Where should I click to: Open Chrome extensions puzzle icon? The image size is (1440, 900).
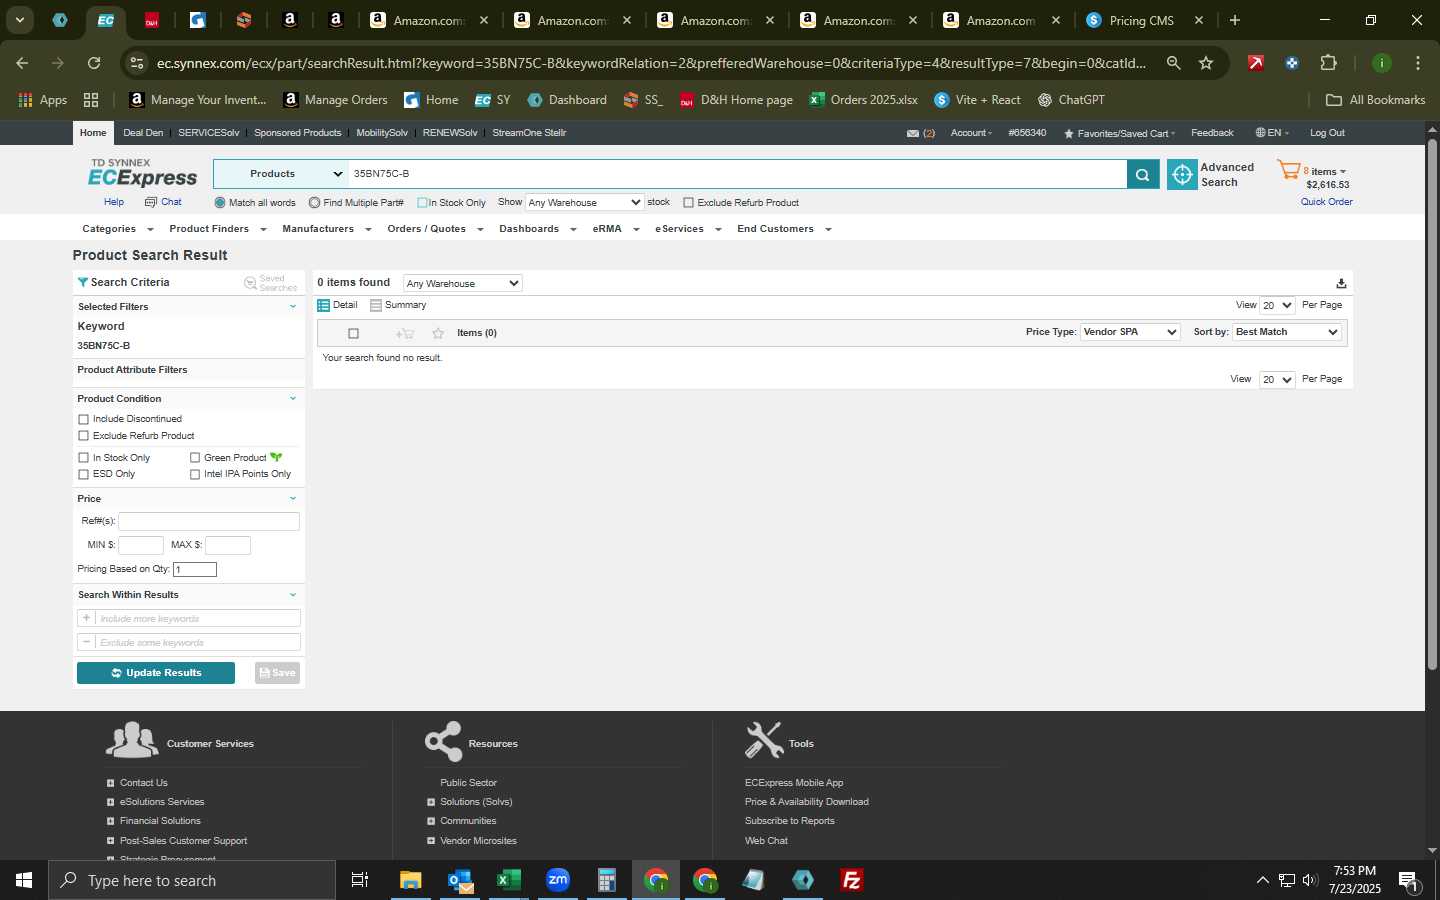(1328, 63)
